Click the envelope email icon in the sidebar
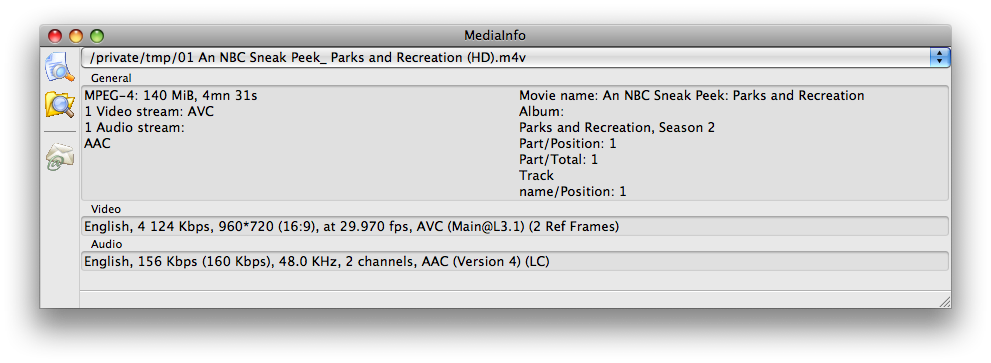Image resolution: width=991 pixels, height=363 pixels. coord(59,157)
